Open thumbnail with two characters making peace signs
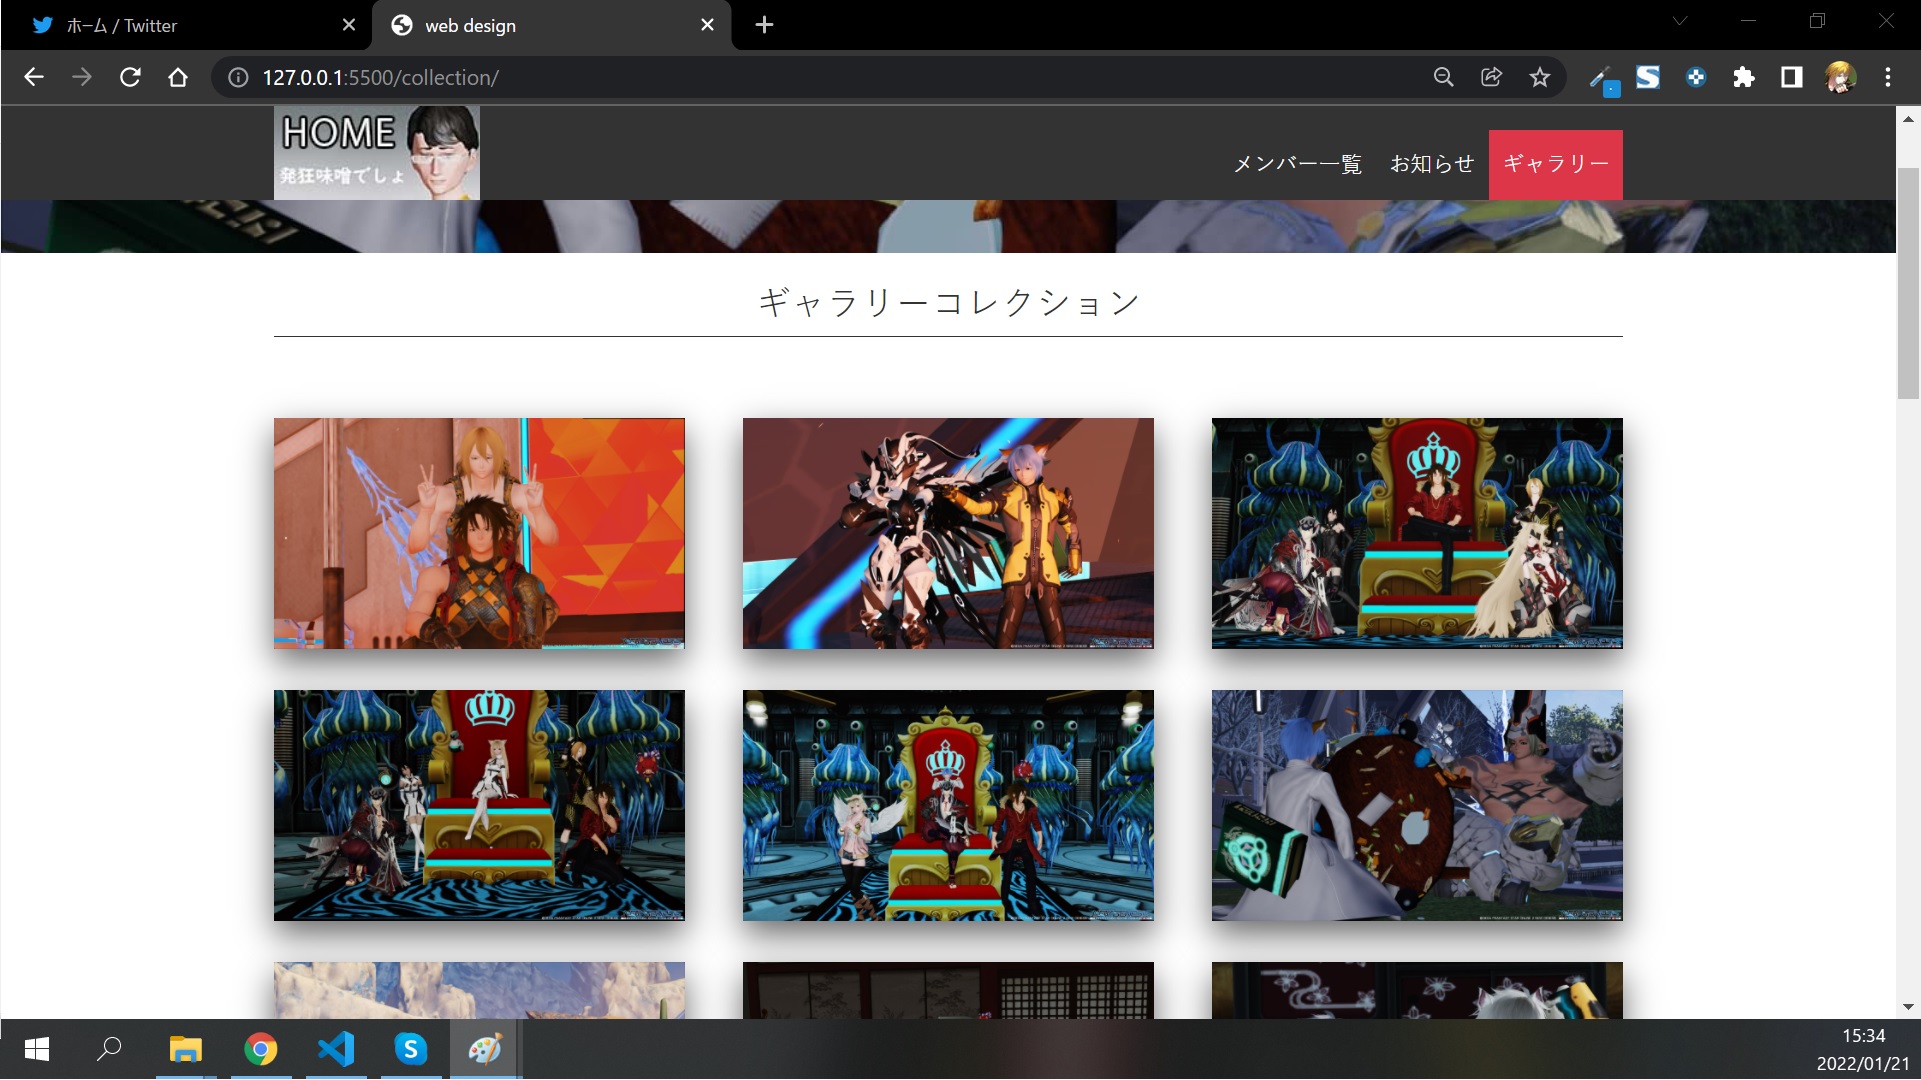1921x1080 pixels. point(479,533)
